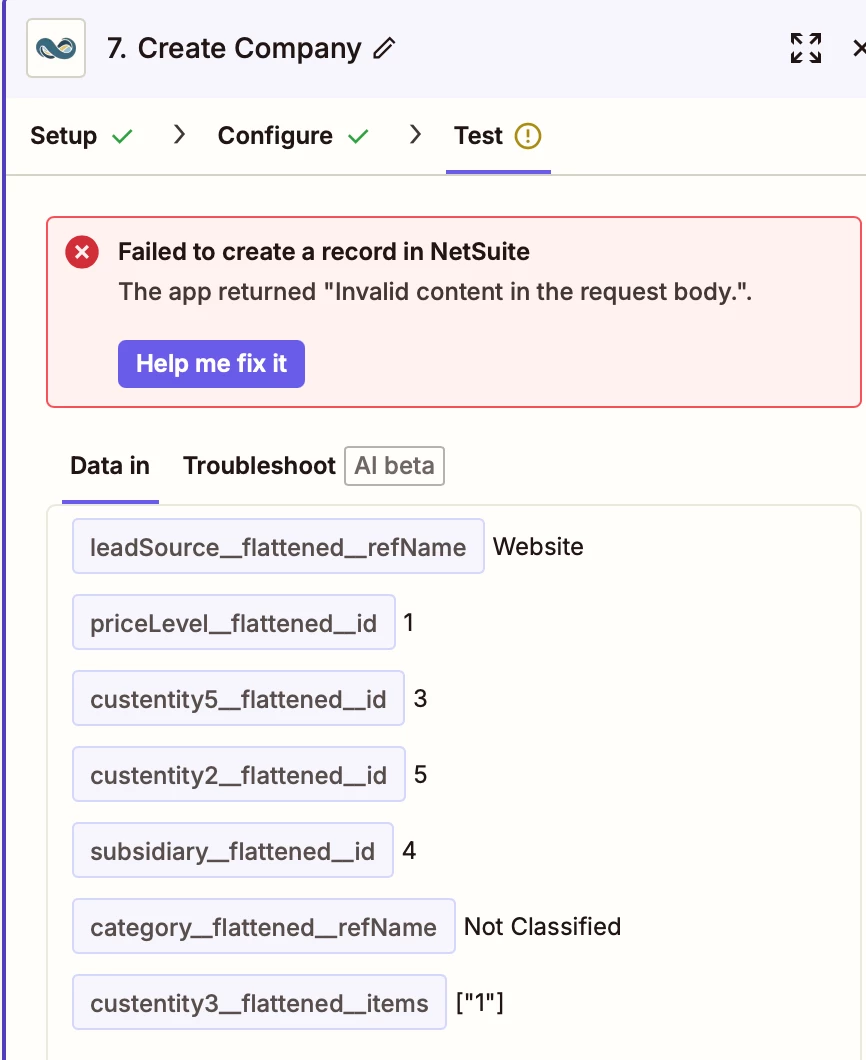This screenshot has height=1060, width=866.
Task: Click the ["1"] value of custentity3 items
Action: pyautogui.click(x=479, y=1003)
